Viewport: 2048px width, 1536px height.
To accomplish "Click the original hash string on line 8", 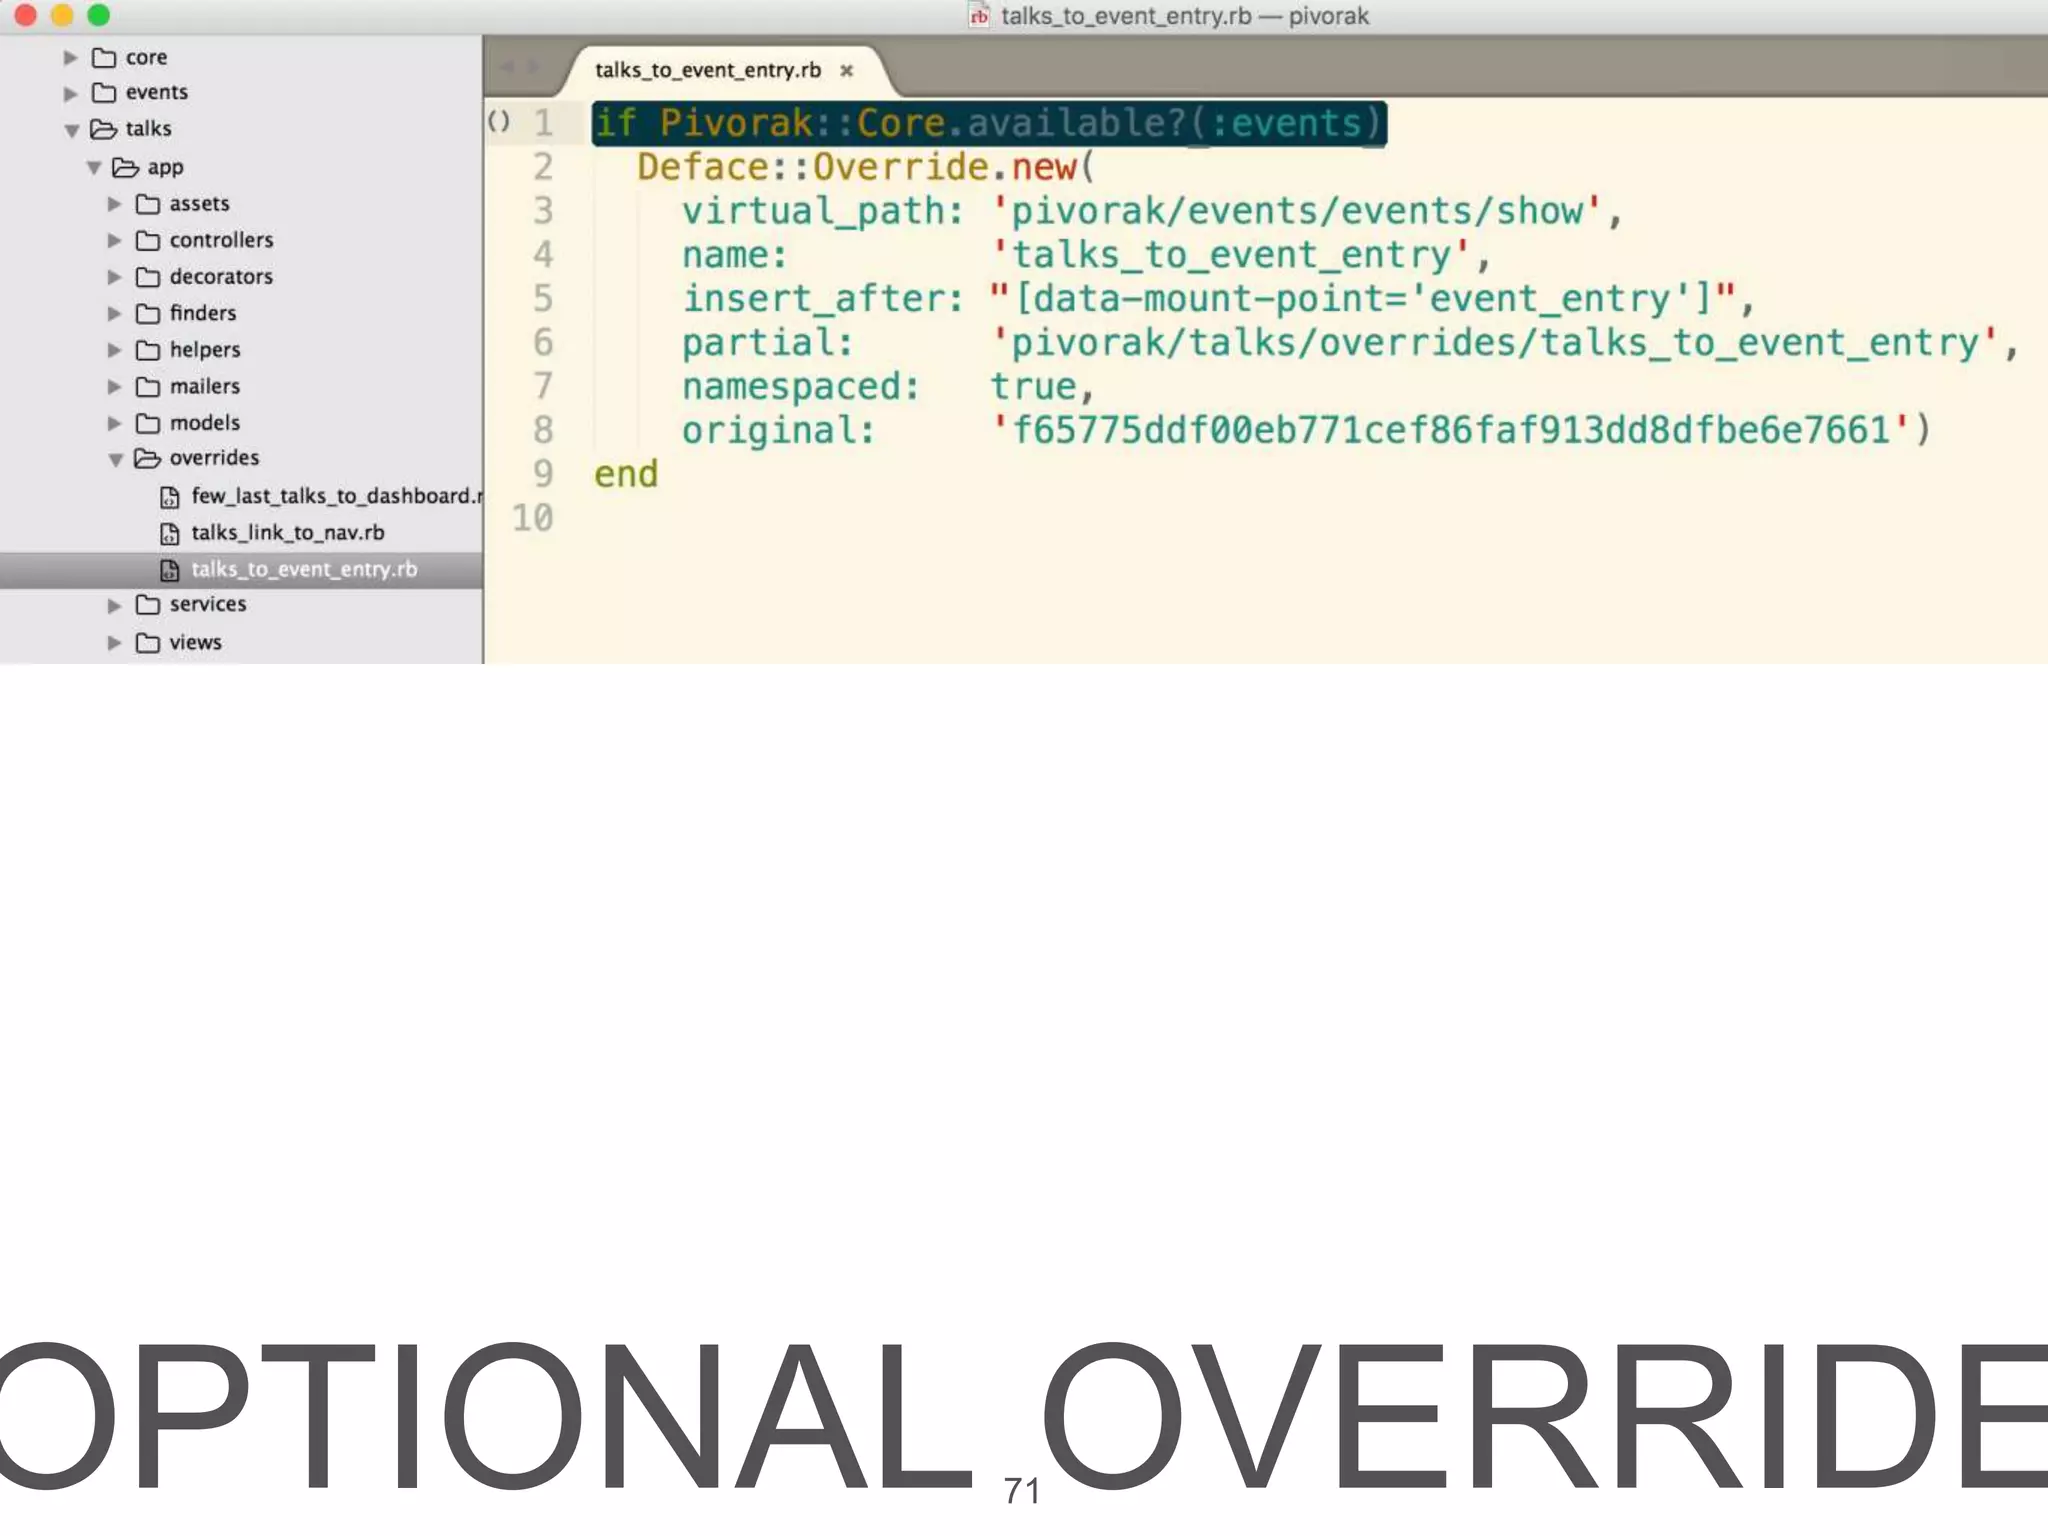I will coord(1451,431).
